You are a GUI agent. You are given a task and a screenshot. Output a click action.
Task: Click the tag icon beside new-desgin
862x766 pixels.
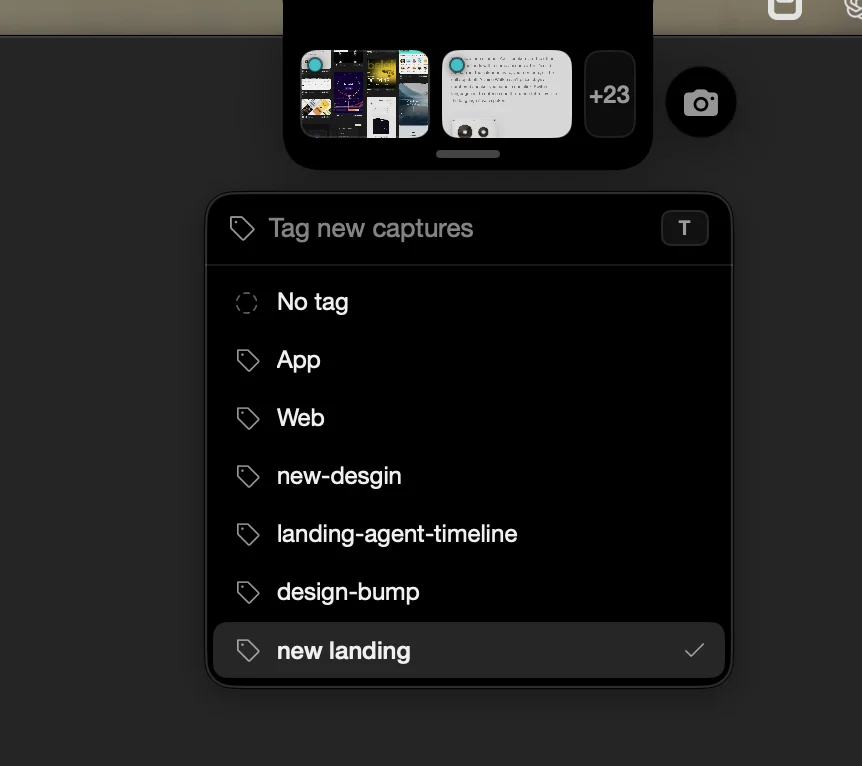(x=248, y=477)
